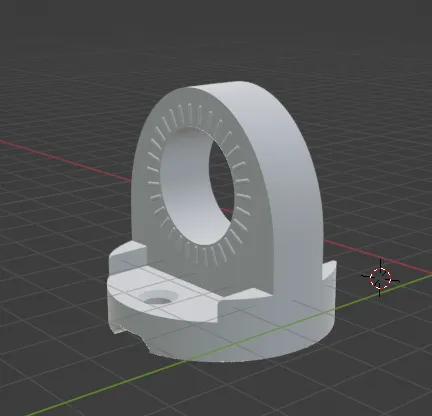This screenshot has height=416, width=432.
Task: Click empty grid area above the model
Action: coord(217,40)
